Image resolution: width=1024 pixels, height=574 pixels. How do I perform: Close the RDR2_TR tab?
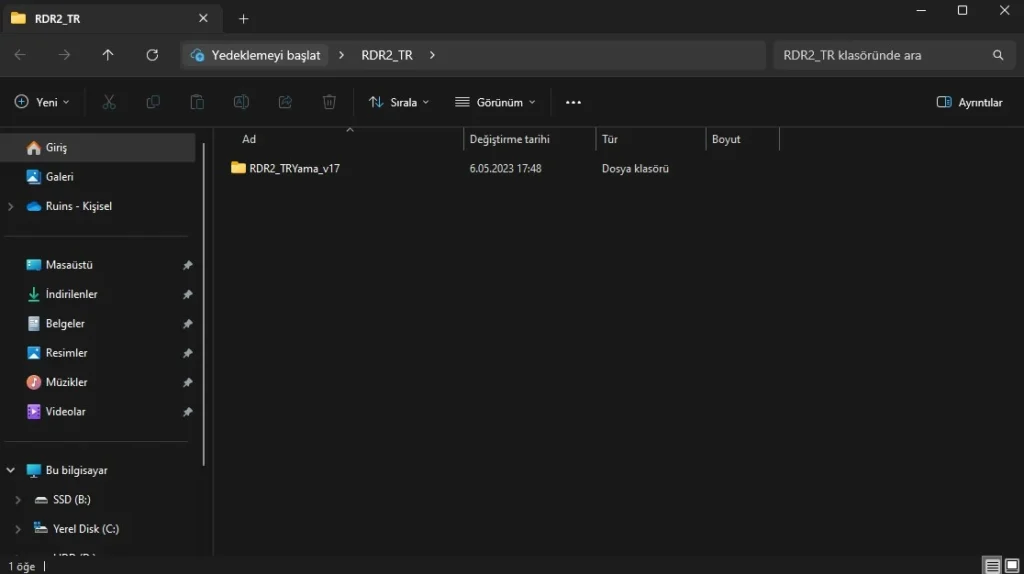203,18
